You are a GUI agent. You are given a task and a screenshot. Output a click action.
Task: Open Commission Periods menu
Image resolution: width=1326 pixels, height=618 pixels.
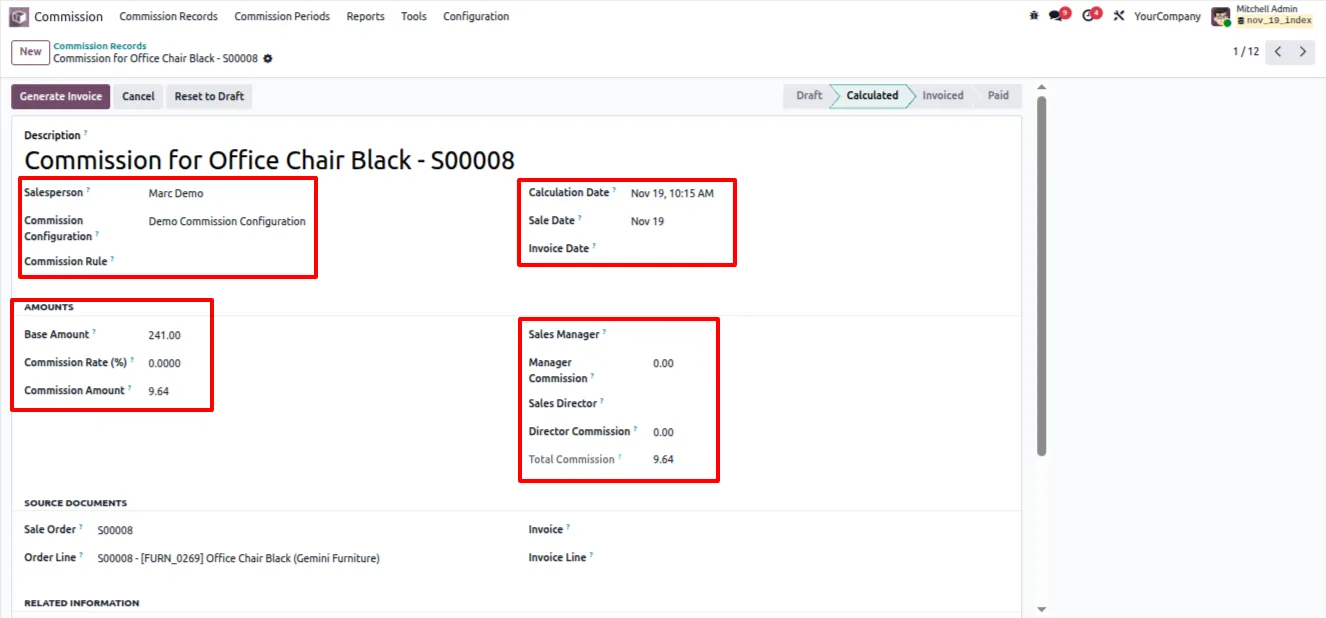pyautogui.click(x=282, y=17)
